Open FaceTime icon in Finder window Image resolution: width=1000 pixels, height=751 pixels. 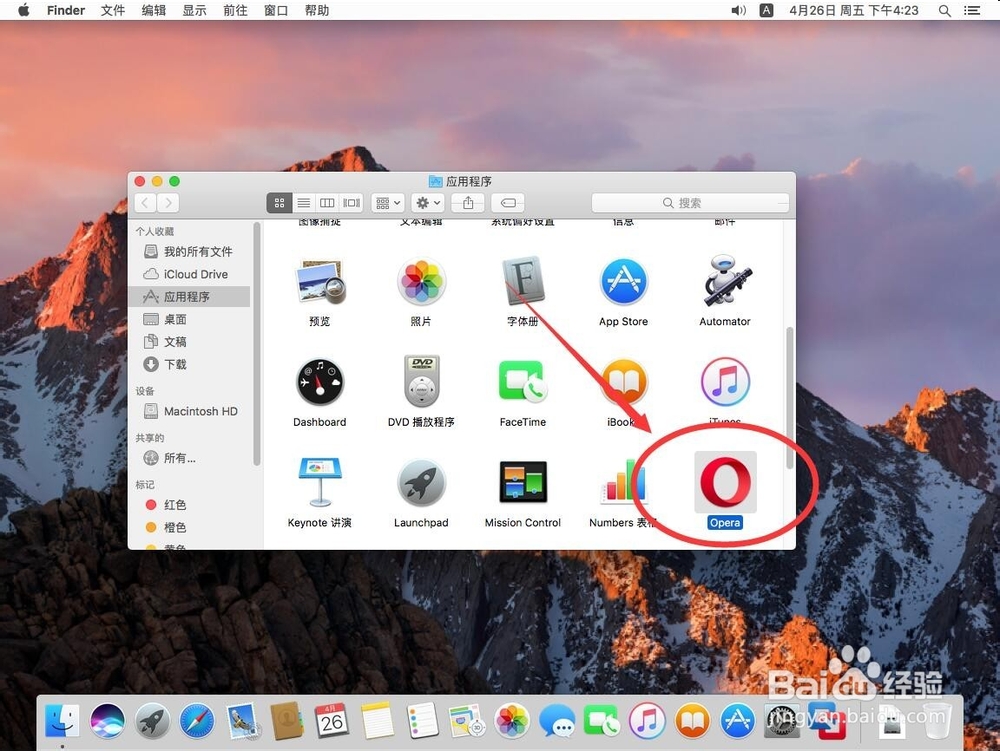[x=523, y=381]
